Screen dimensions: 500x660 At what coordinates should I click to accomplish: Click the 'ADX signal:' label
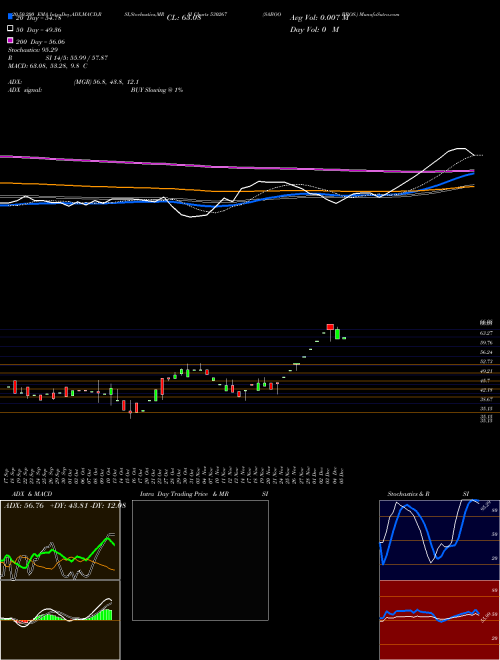25,90
